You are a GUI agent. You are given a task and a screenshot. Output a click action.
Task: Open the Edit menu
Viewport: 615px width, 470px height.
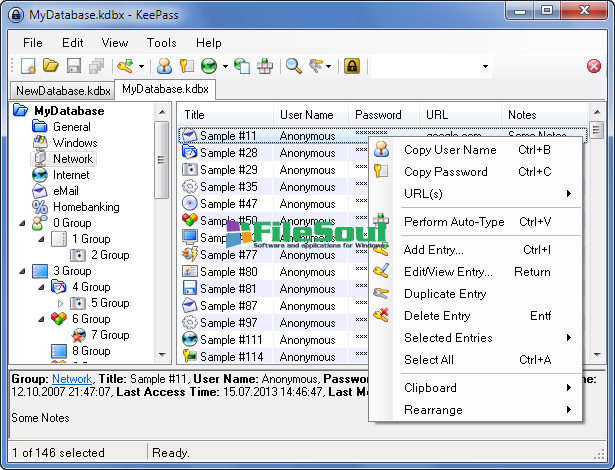(x=73, y=43)
